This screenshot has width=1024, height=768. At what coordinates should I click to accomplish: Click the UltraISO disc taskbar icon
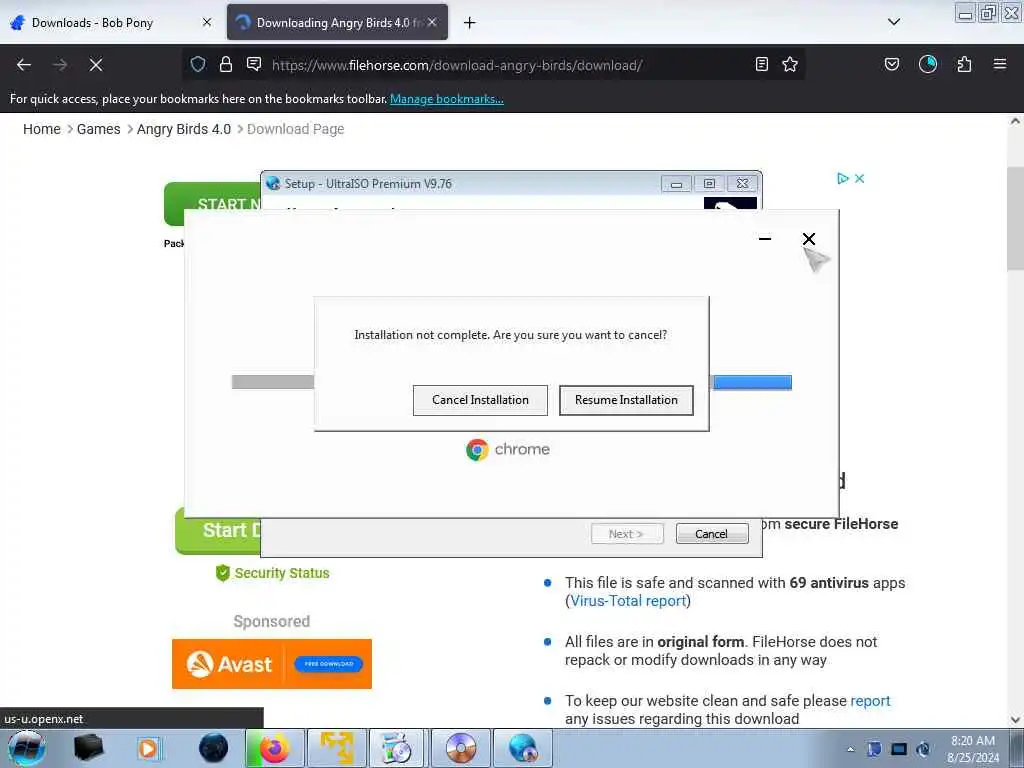(460, 748)
